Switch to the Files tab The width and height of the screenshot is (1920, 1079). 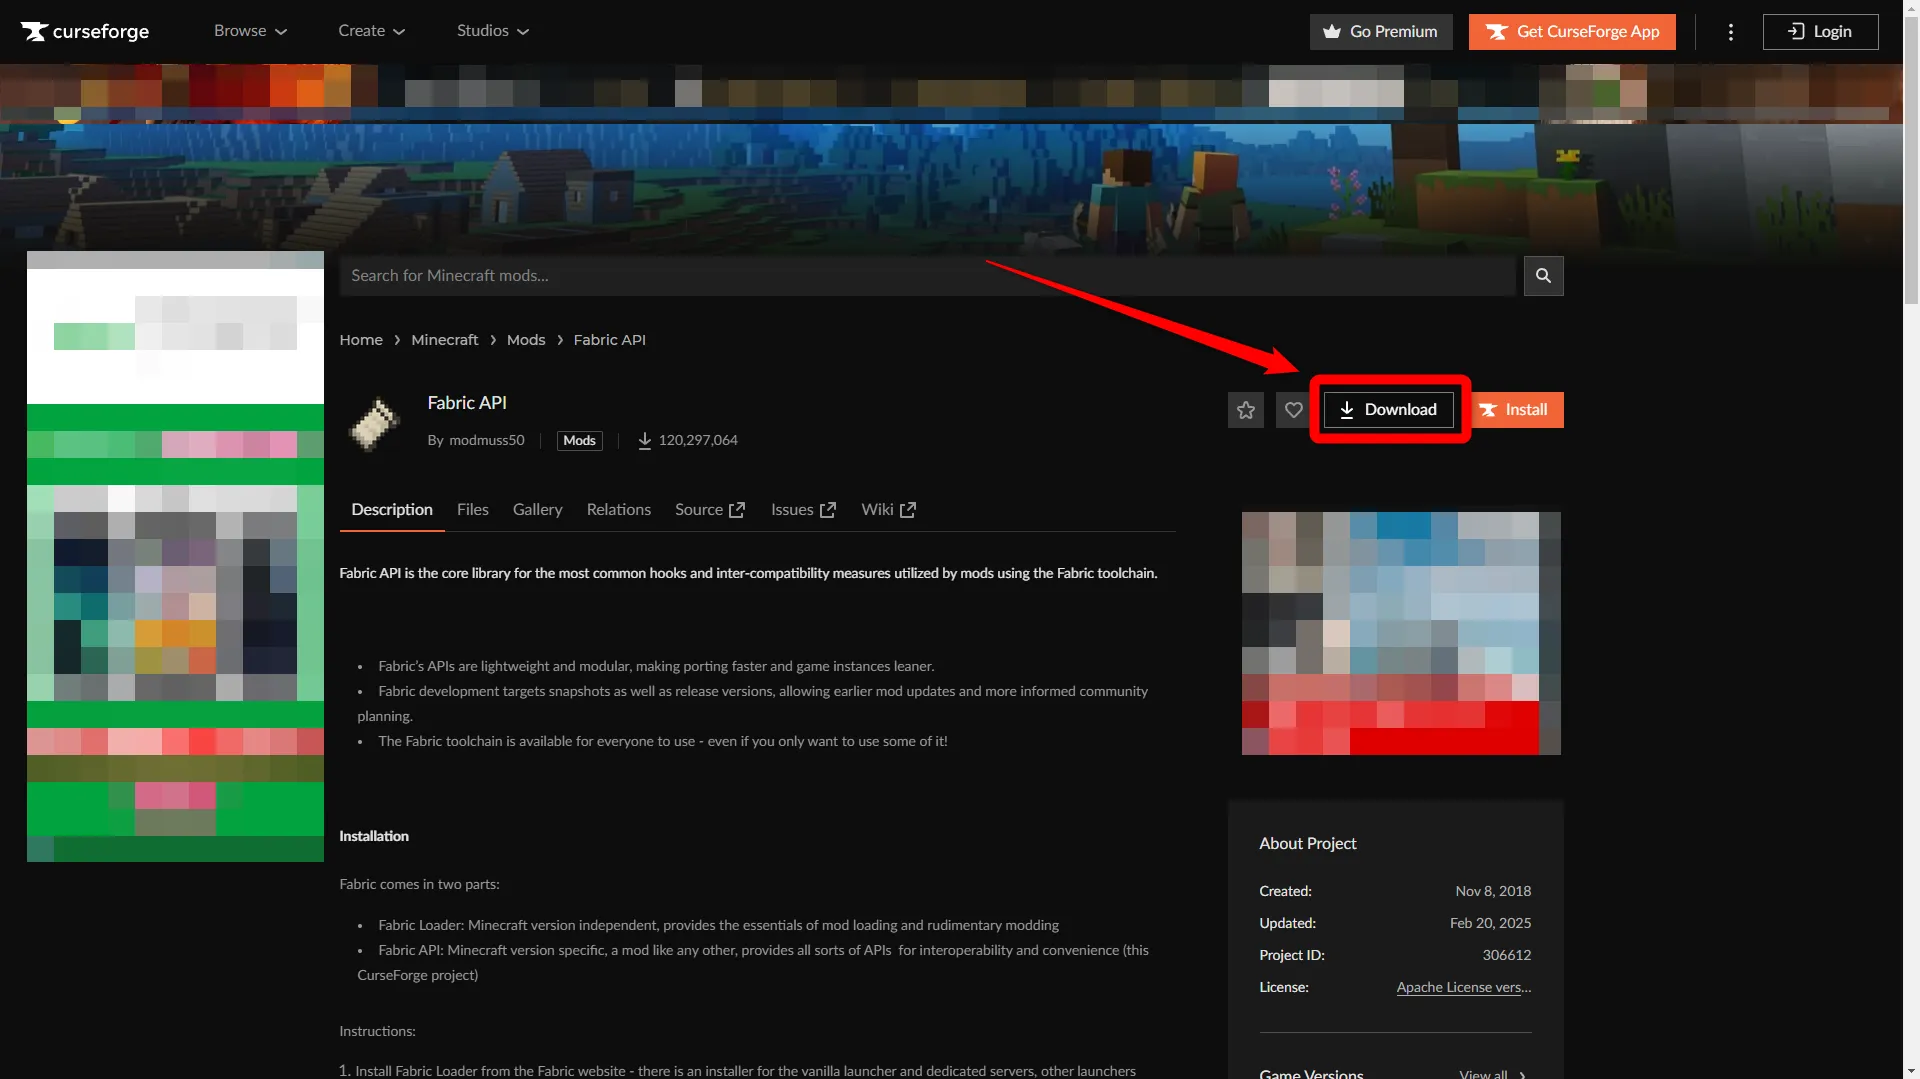tap(473, 510)
